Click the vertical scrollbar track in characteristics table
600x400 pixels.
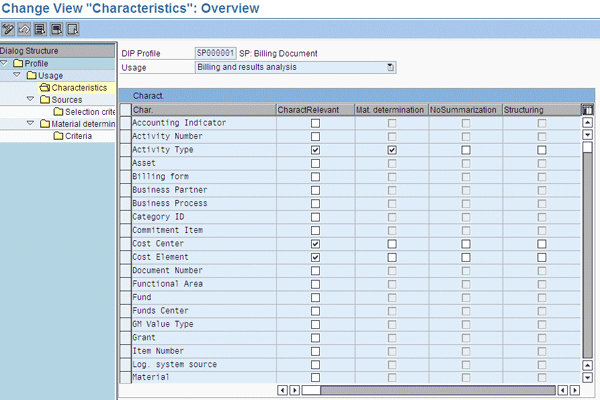pos(587,256)
